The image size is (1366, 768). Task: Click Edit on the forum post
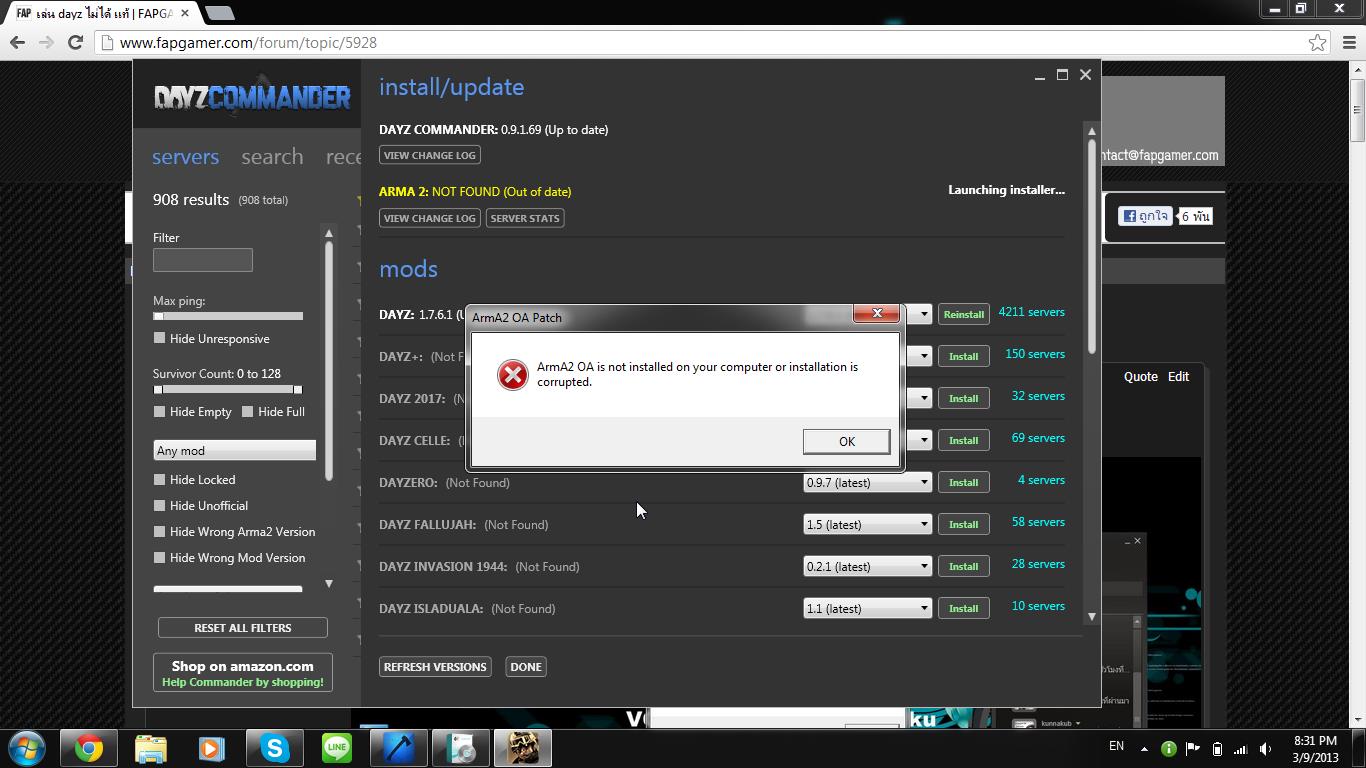[1179, 376]
